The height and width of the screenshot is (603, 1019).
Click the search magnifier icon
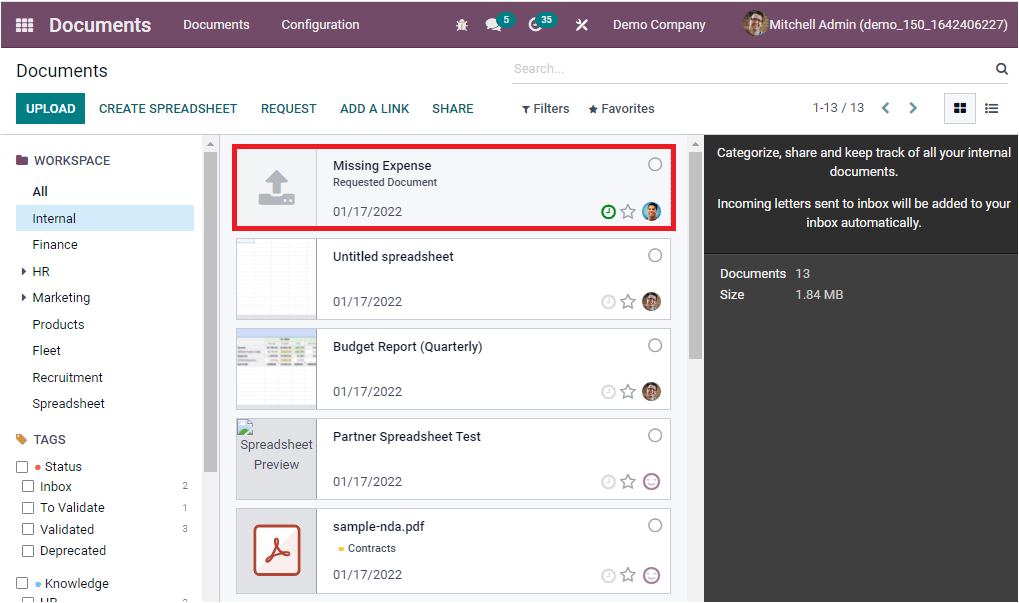(1001, 69)
